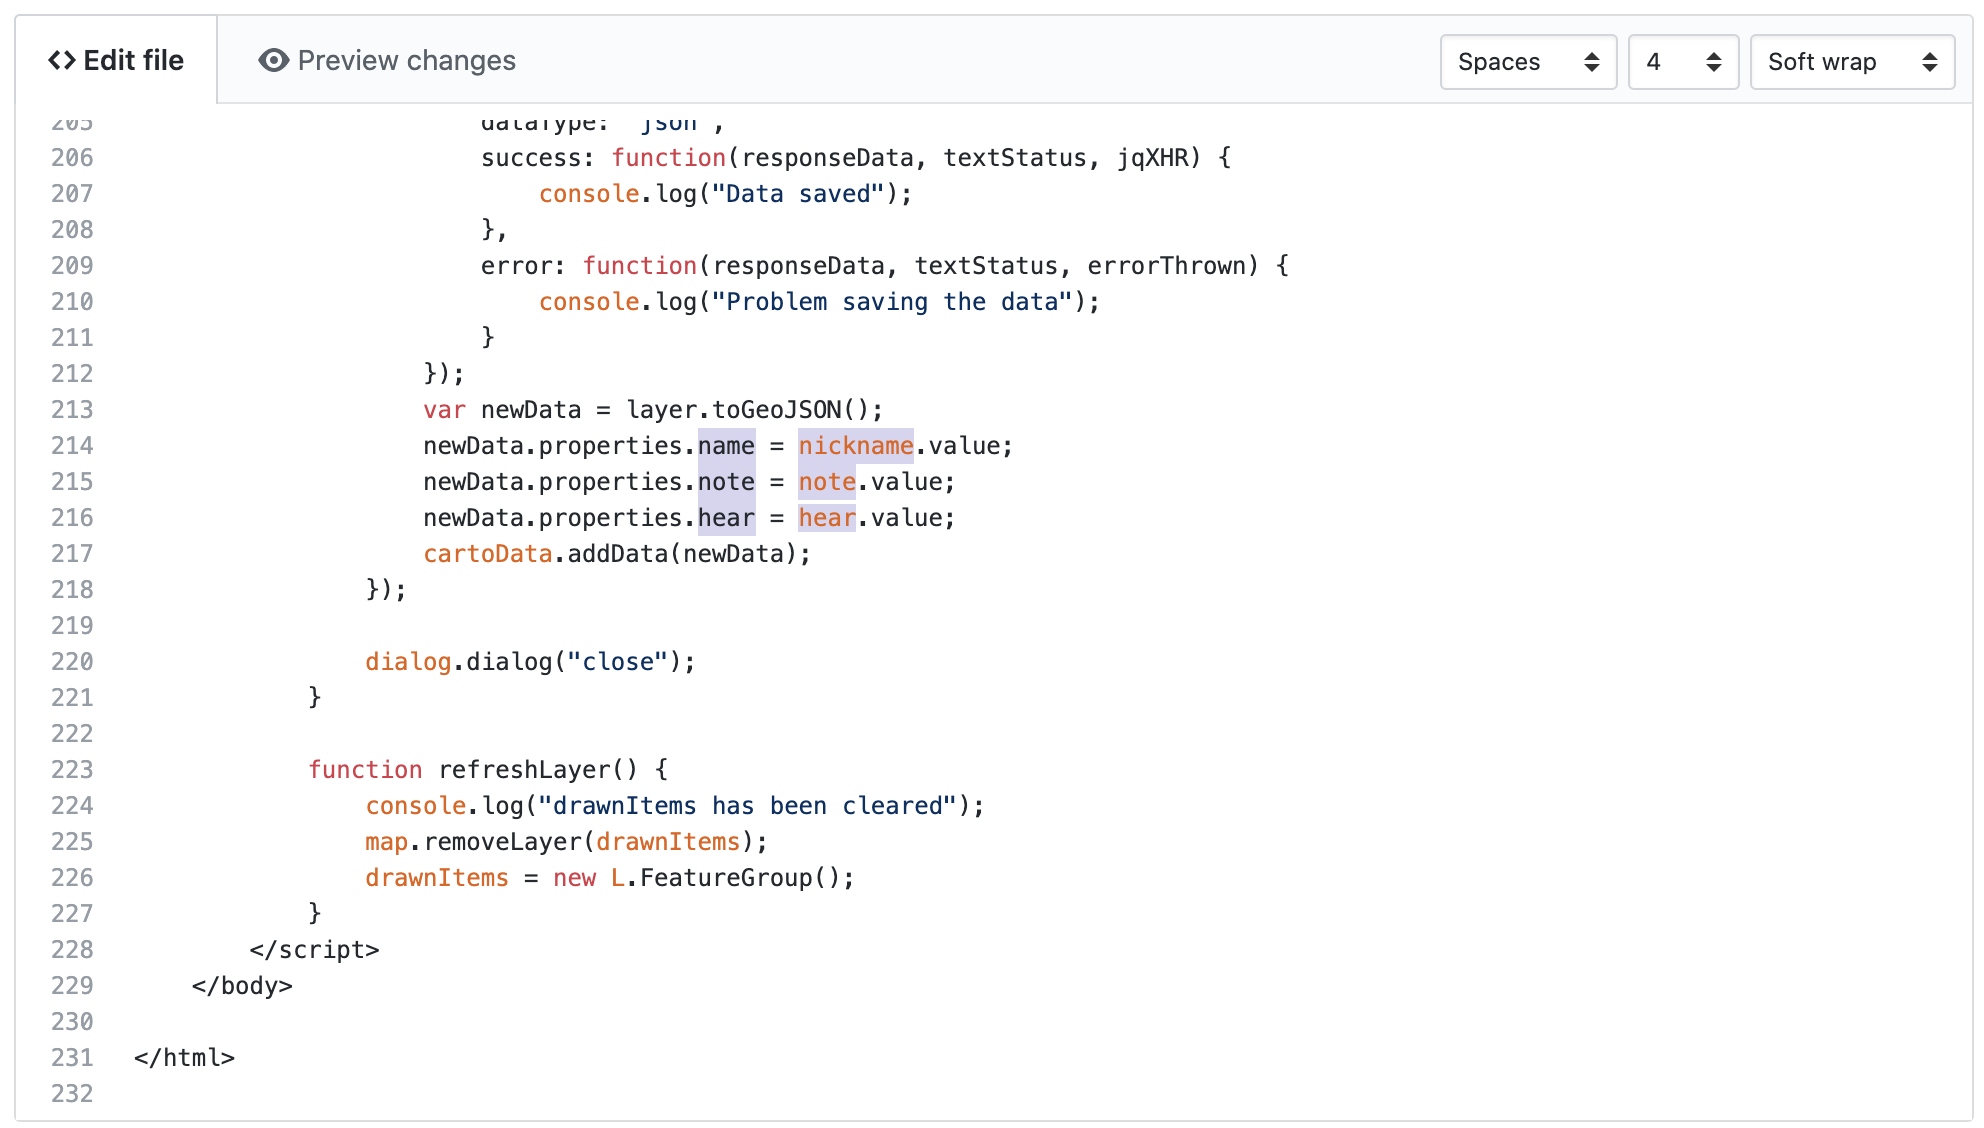This screenshot has height=1128, width=1984.
Task: Place cursor at empty last line 232
Action: coord(300,1094)
